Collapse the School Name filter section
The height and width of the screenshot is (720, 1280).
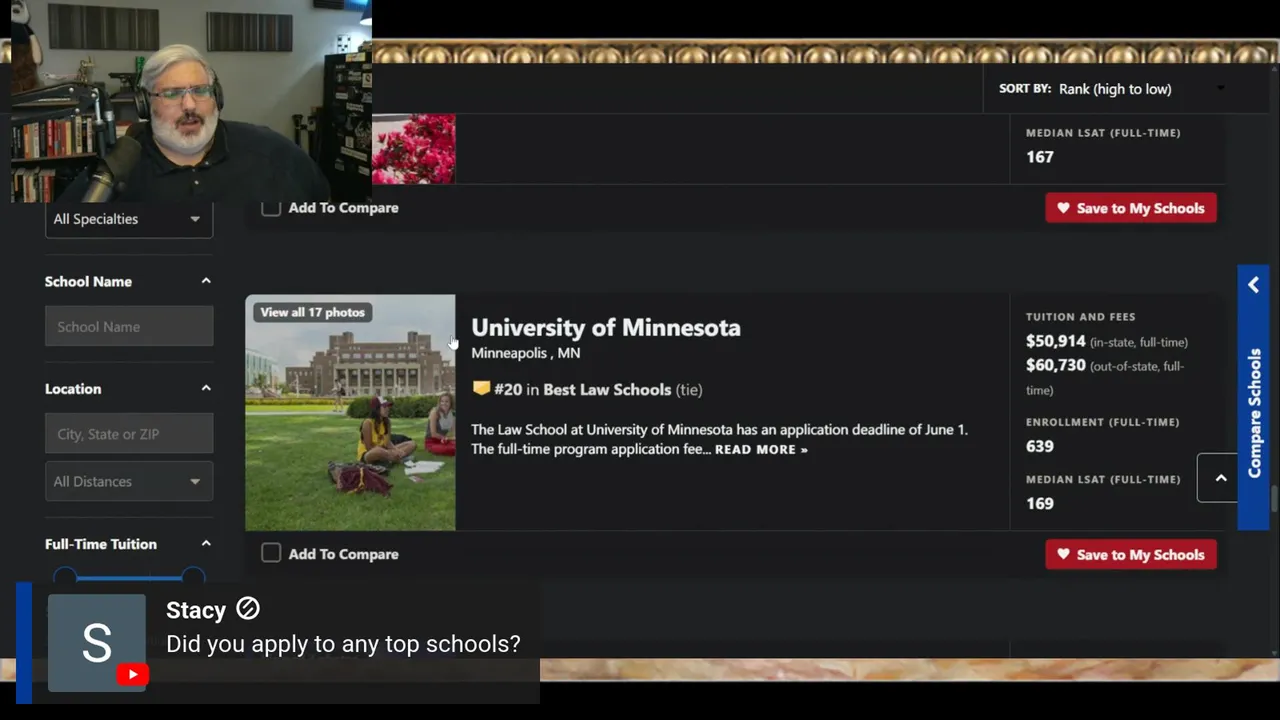(x=206, y=281)
